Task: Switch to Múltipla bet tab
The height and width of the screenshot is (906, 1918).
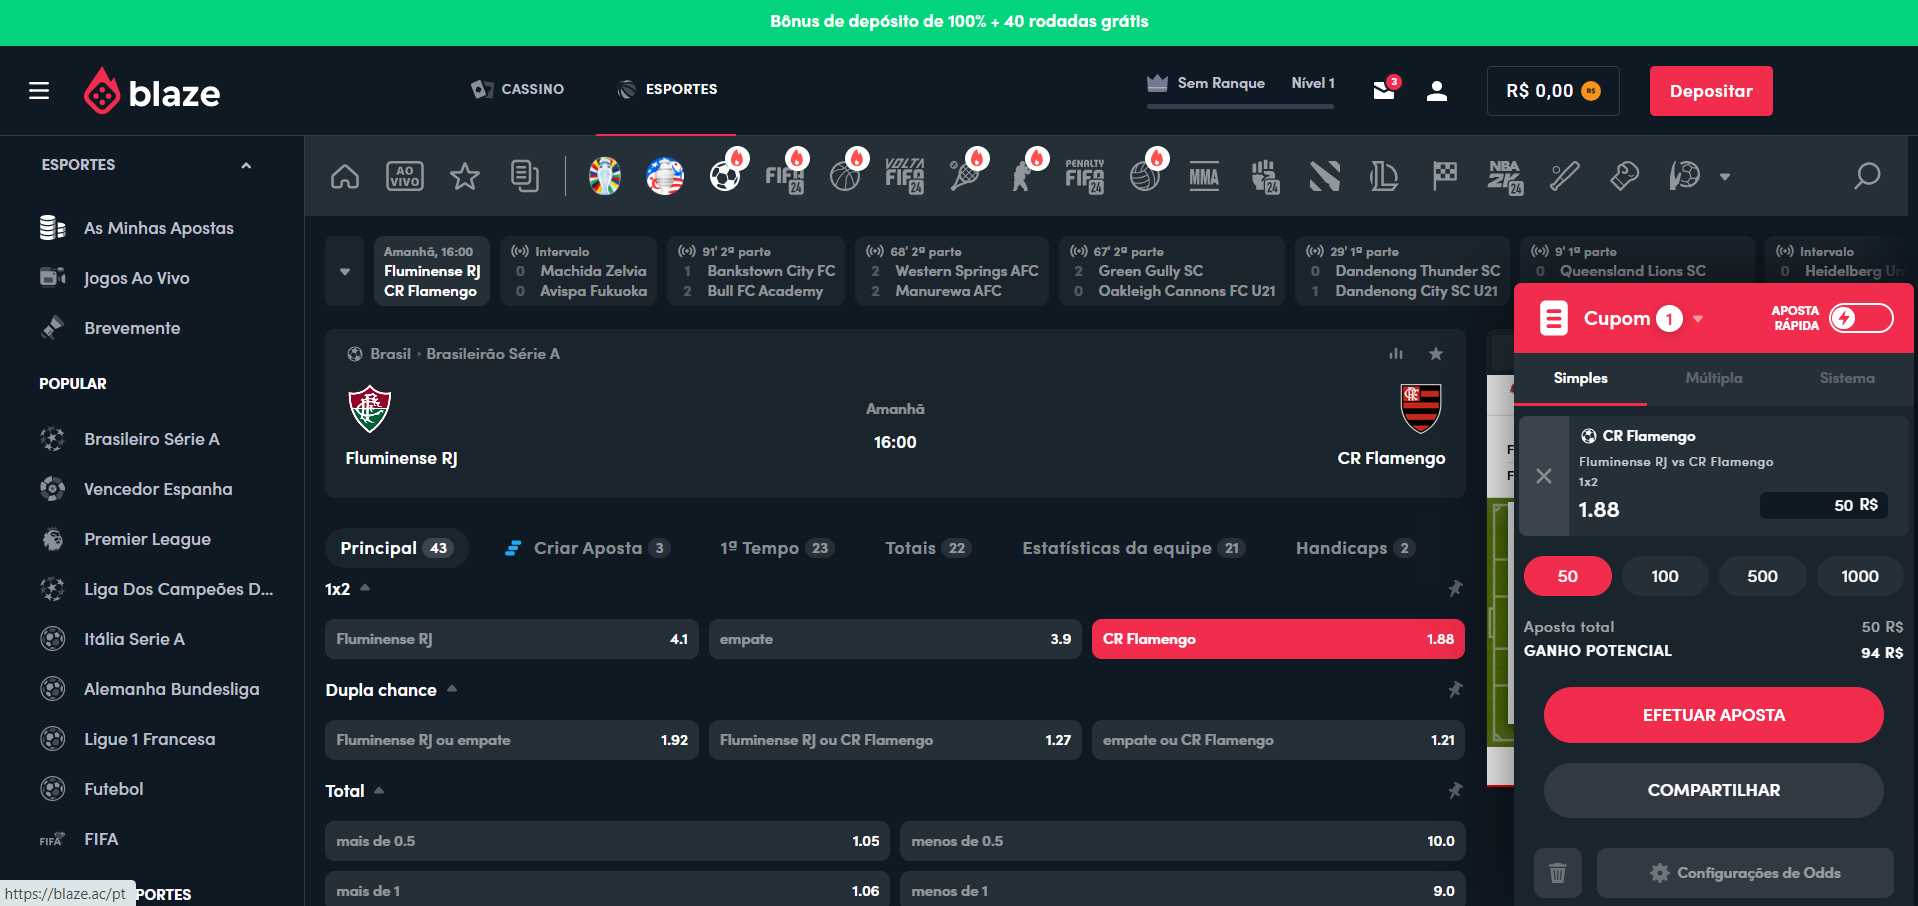Action: (x=1713, y=378)
